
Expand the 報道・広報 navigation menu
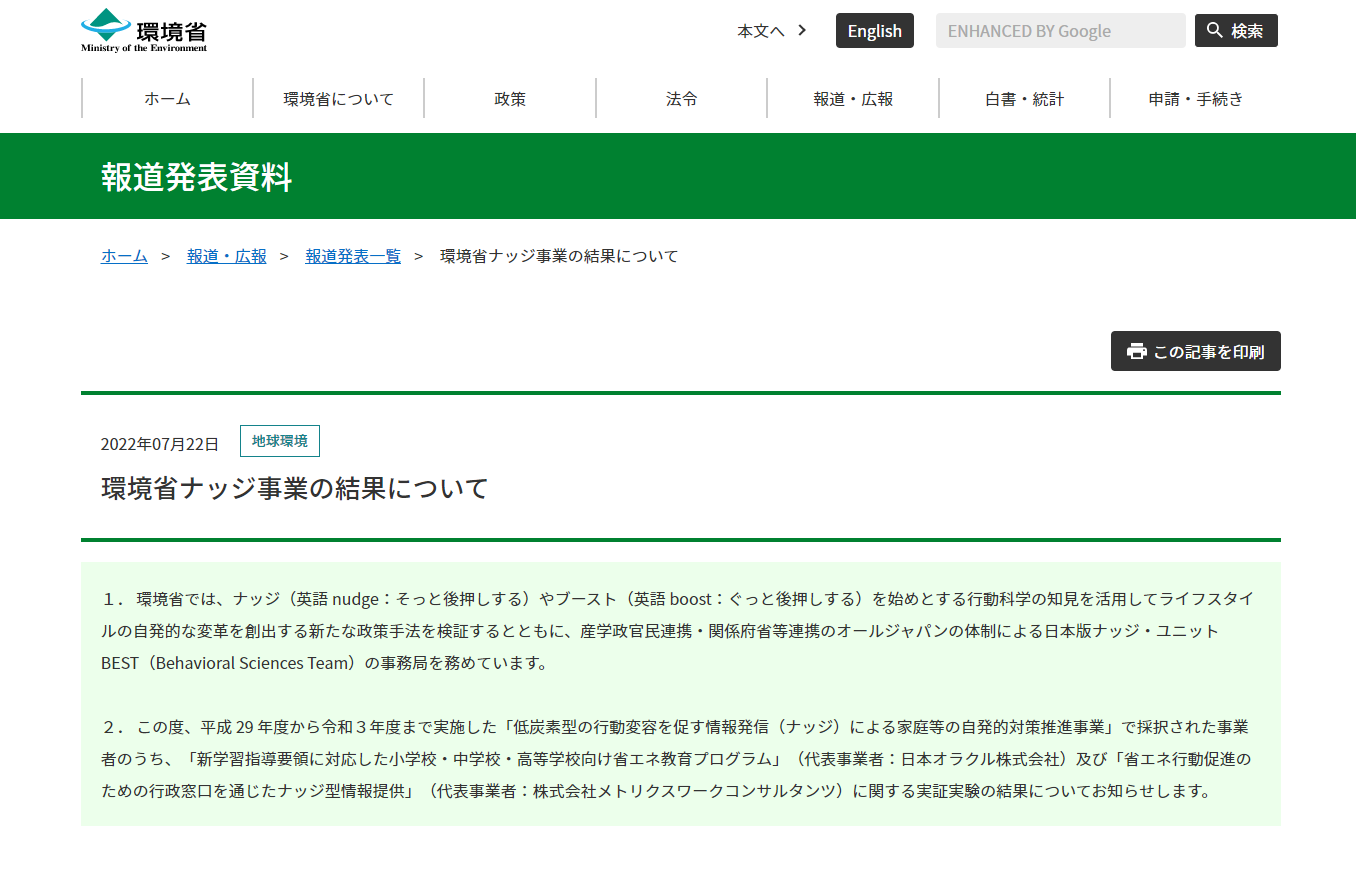click(853, 99)
